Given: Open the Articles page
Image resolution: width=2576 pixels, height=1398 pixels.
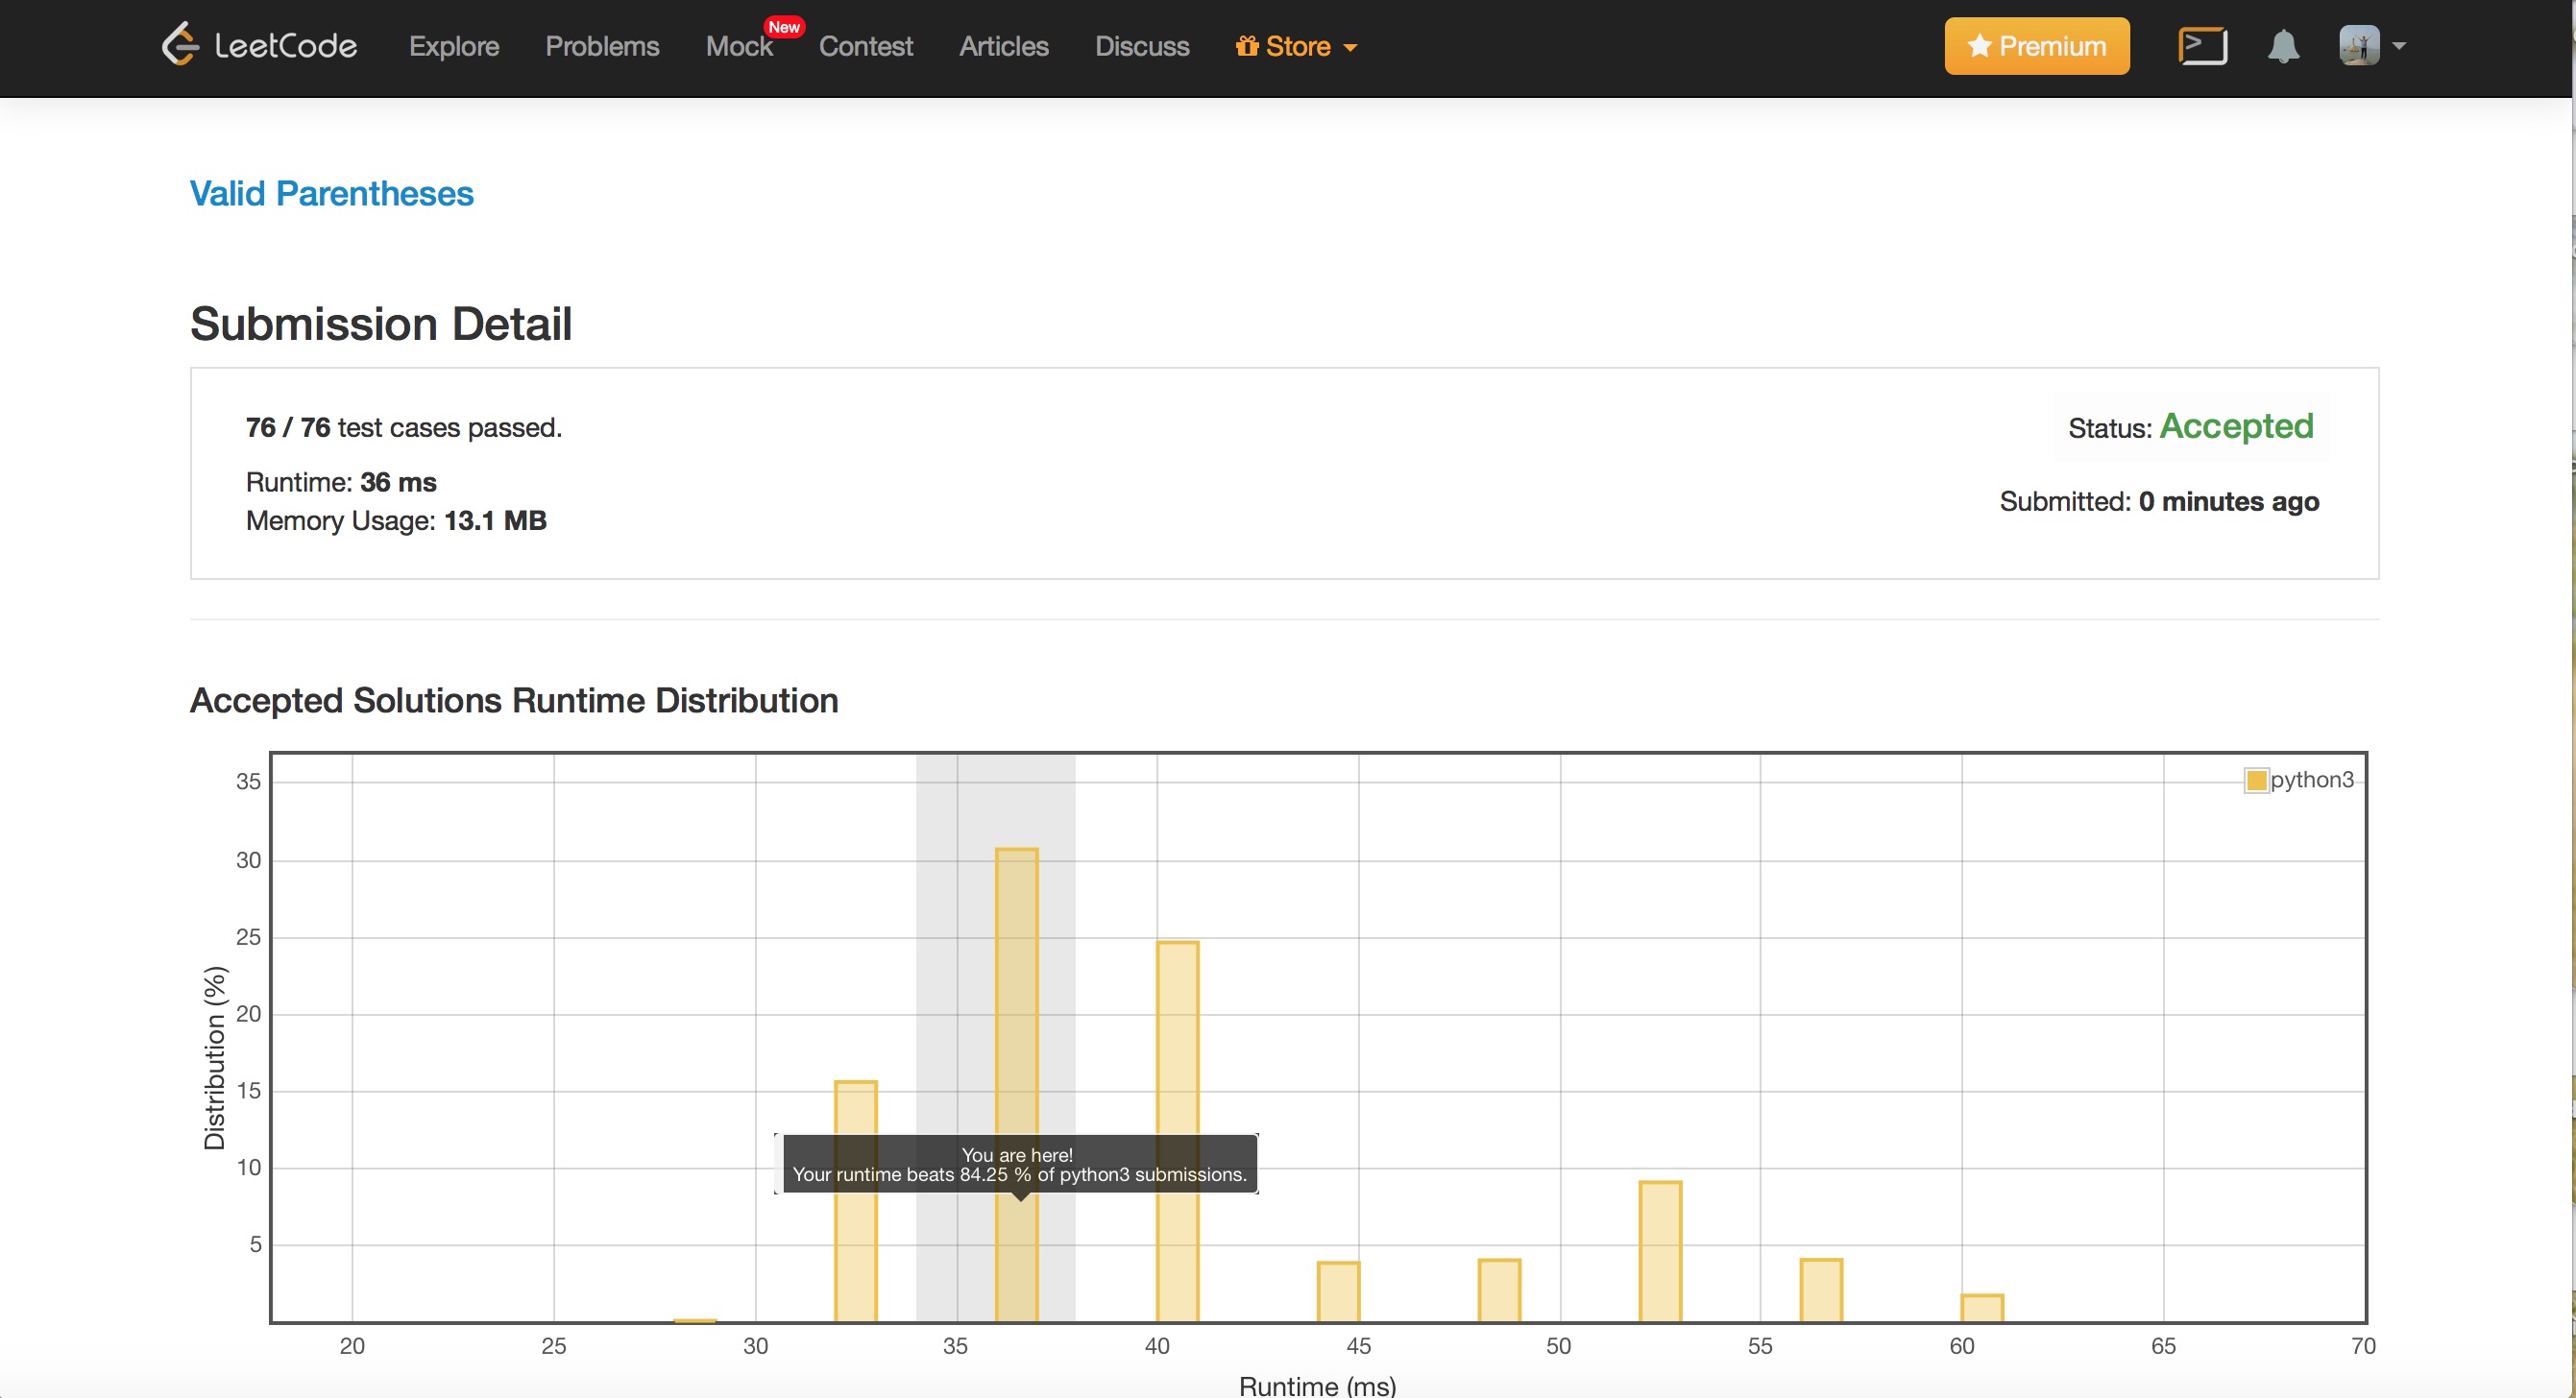Looking at the screenshot, I should tap(1003, 46).
